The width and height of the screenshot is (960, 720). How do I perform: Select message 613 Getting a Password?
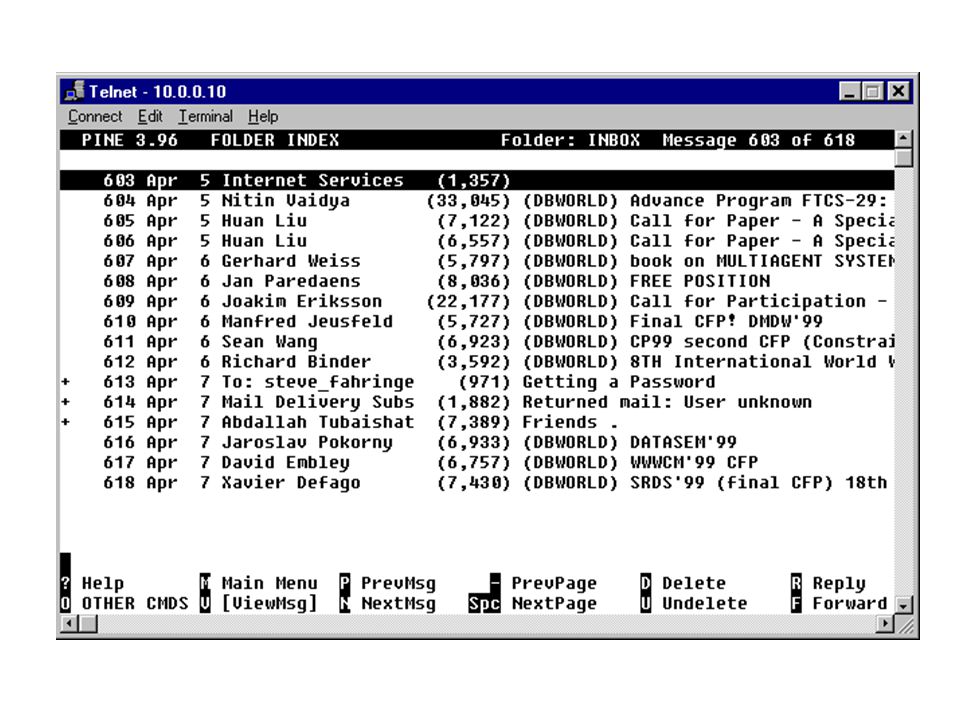click(477, 383)
